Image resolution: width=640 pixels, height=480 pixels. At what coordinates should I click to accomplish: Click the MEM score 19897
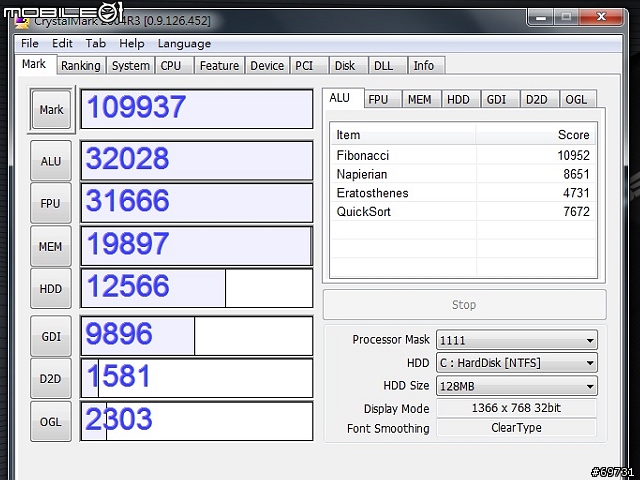(197, 246)
